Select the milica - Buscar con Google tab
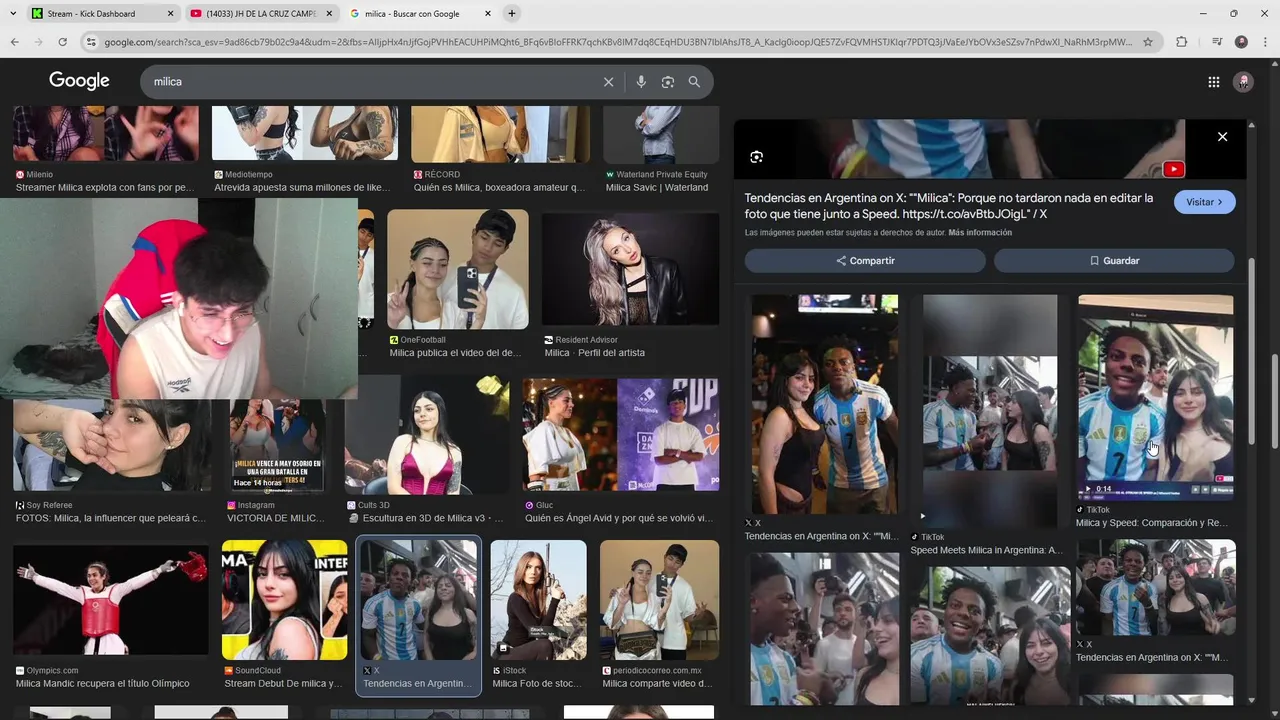 pos(411,14)
